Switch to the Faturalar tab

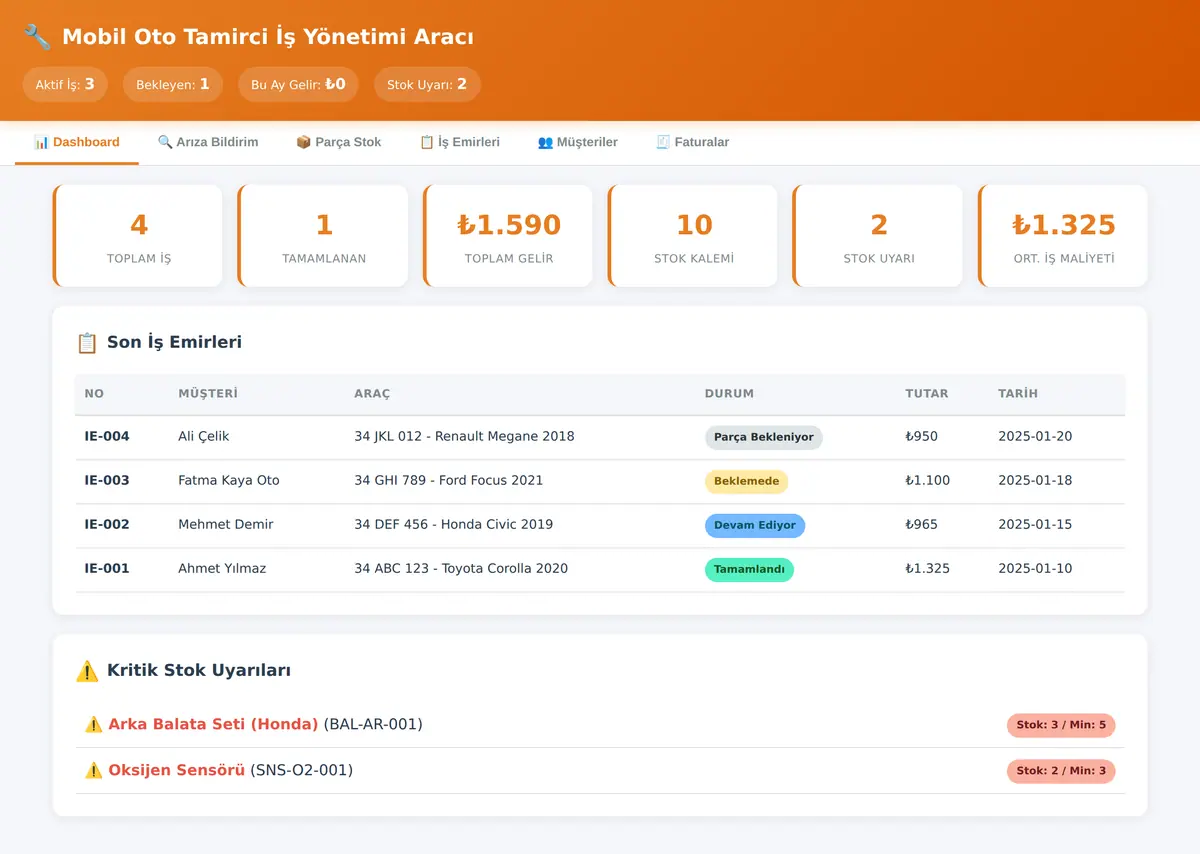[x=692, y=142]
